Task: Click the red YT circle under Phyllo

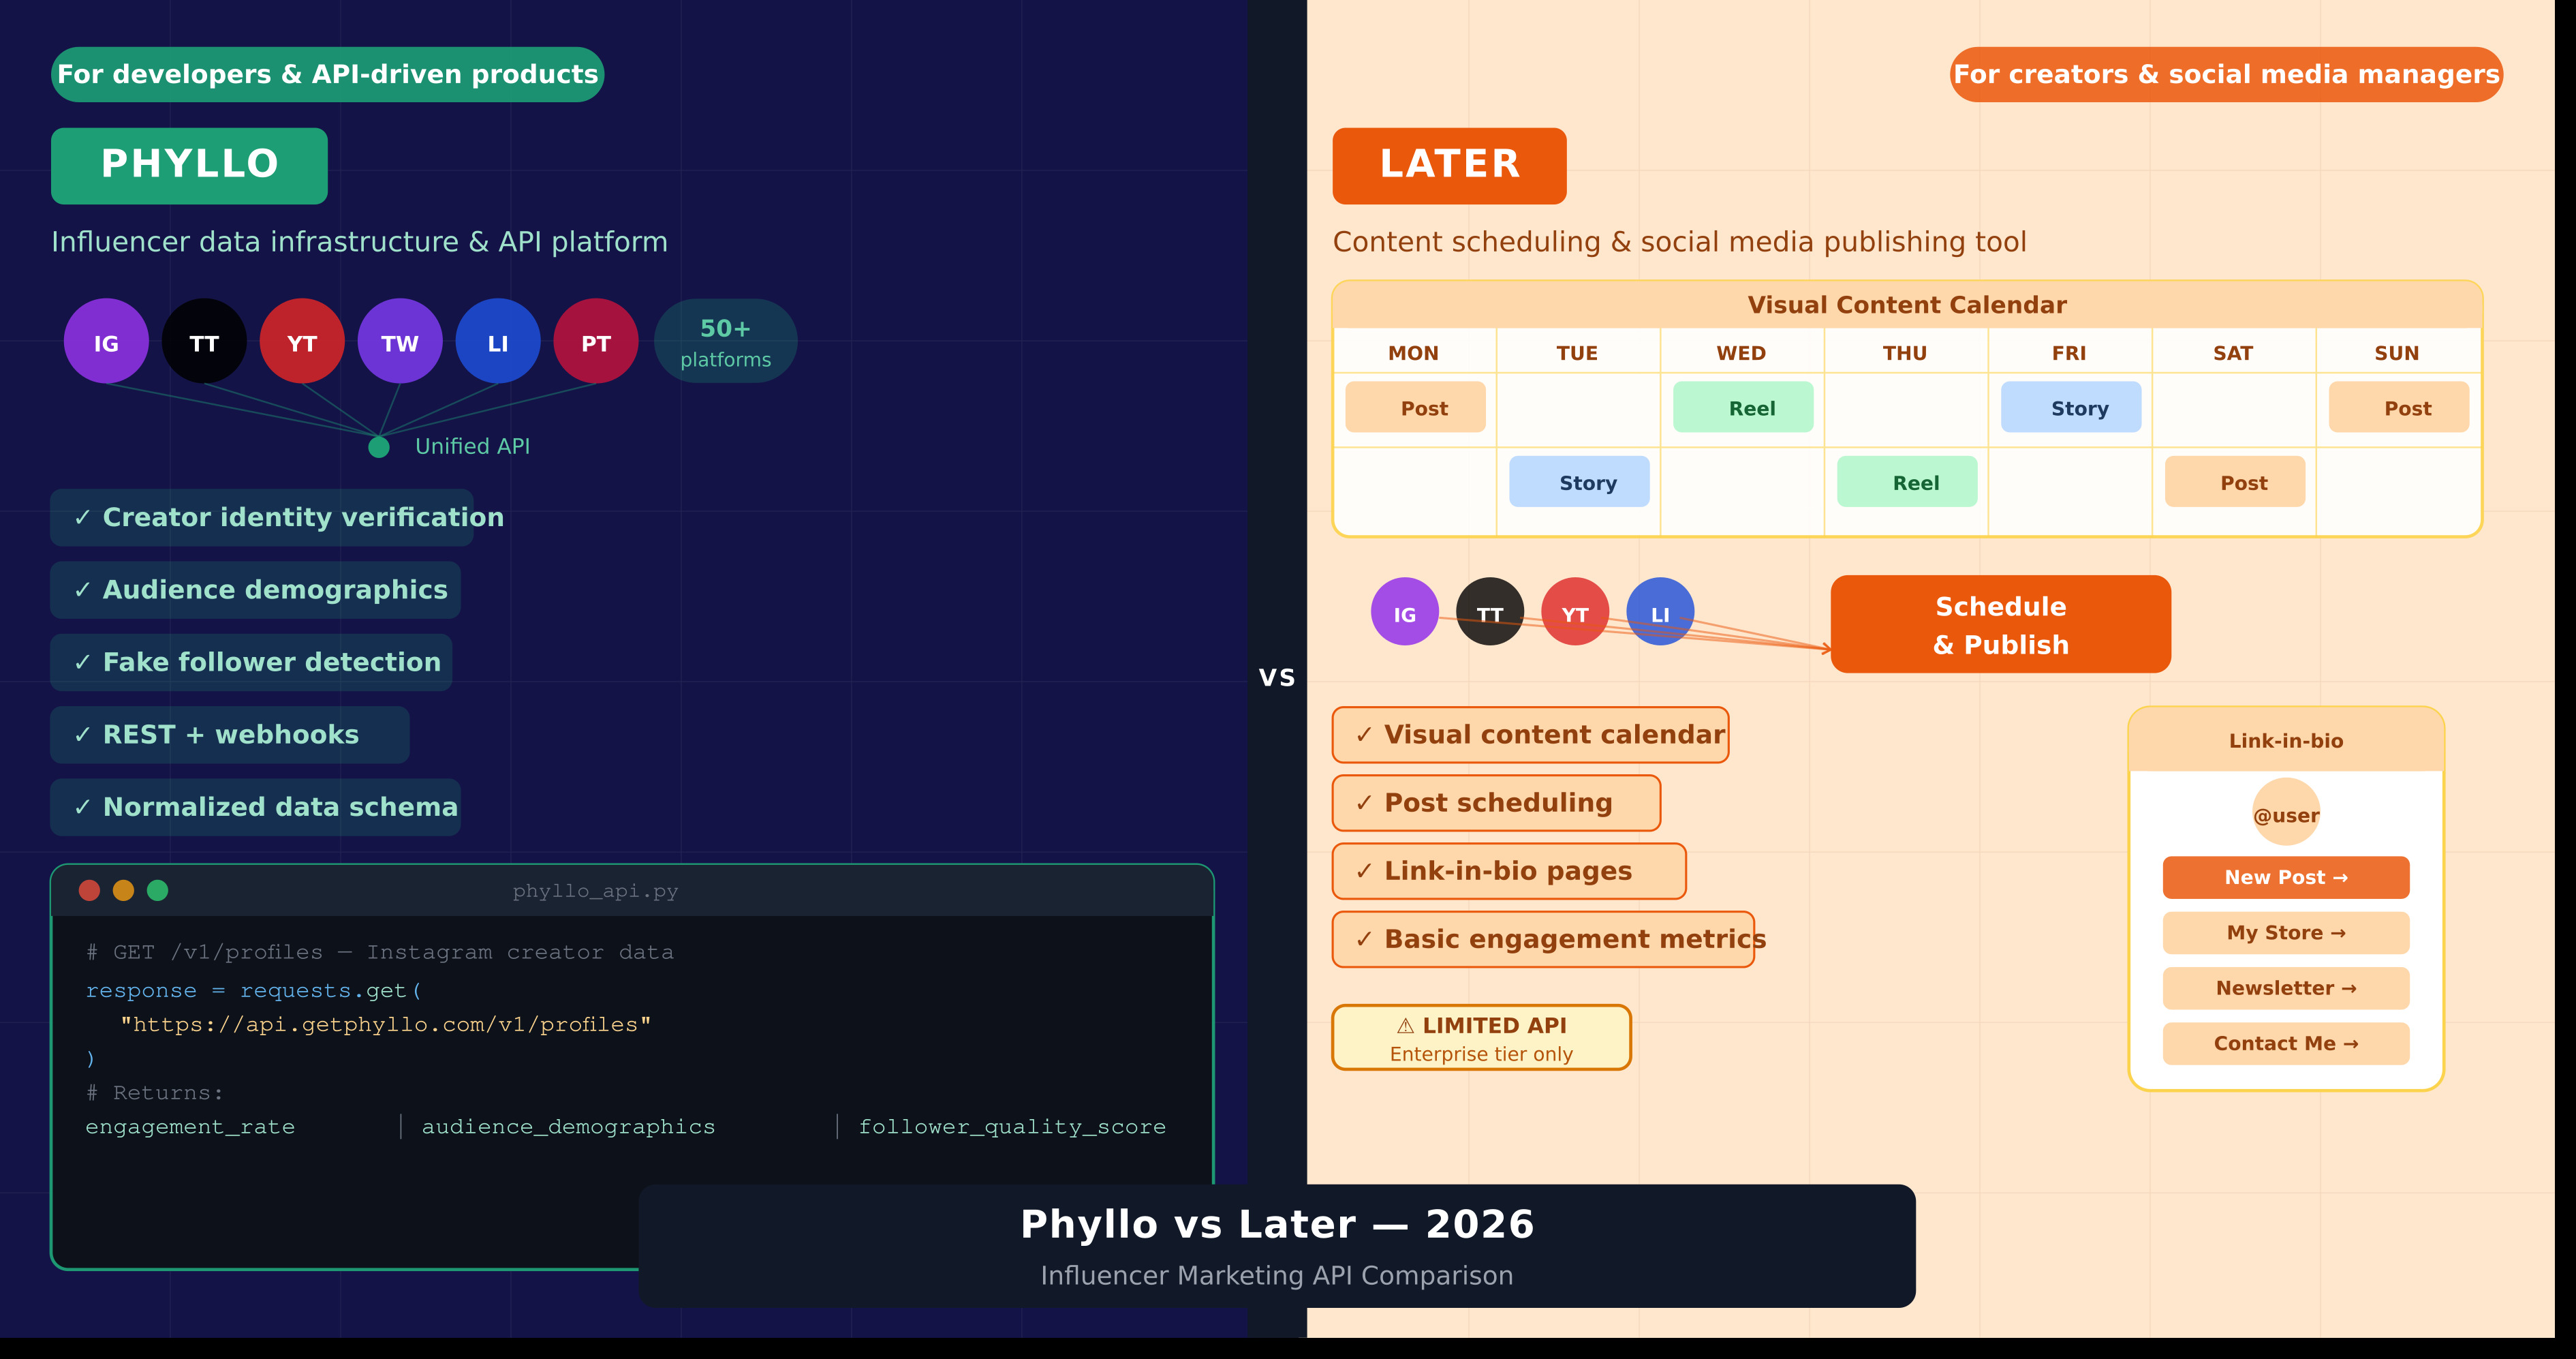Action: tap(302, 341)
